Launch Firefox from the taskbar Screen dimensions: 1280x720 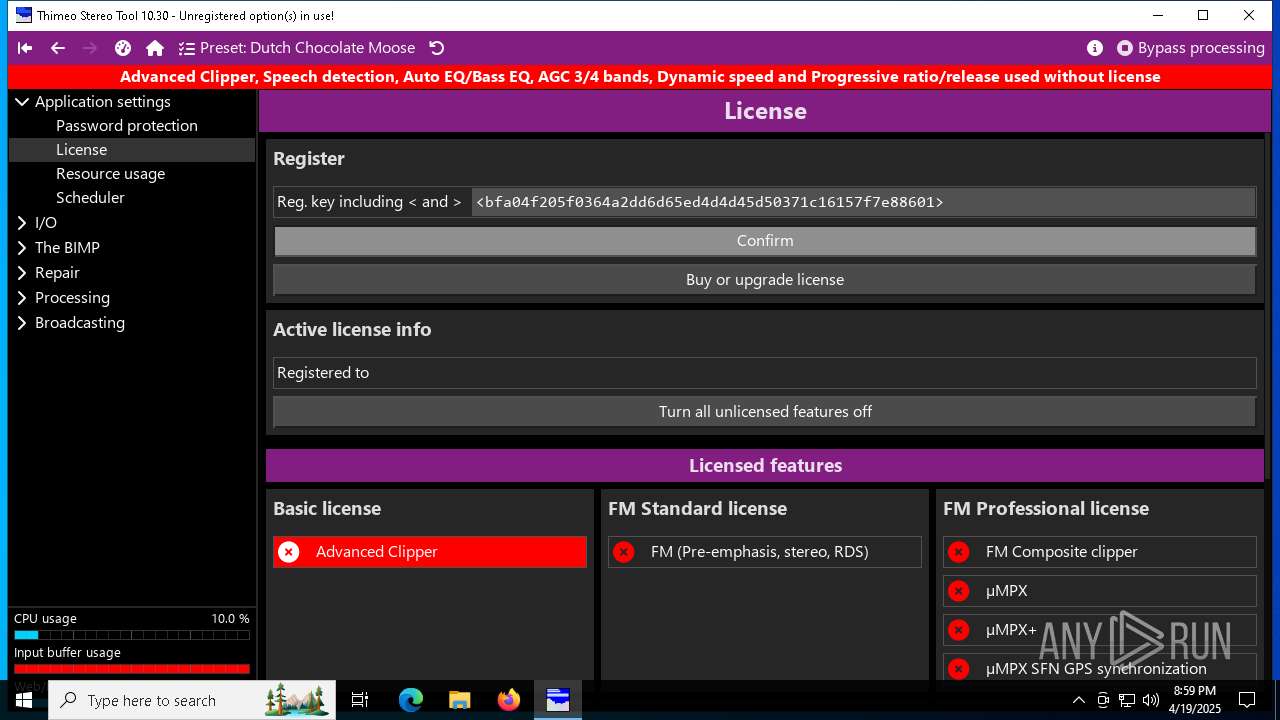509,700
